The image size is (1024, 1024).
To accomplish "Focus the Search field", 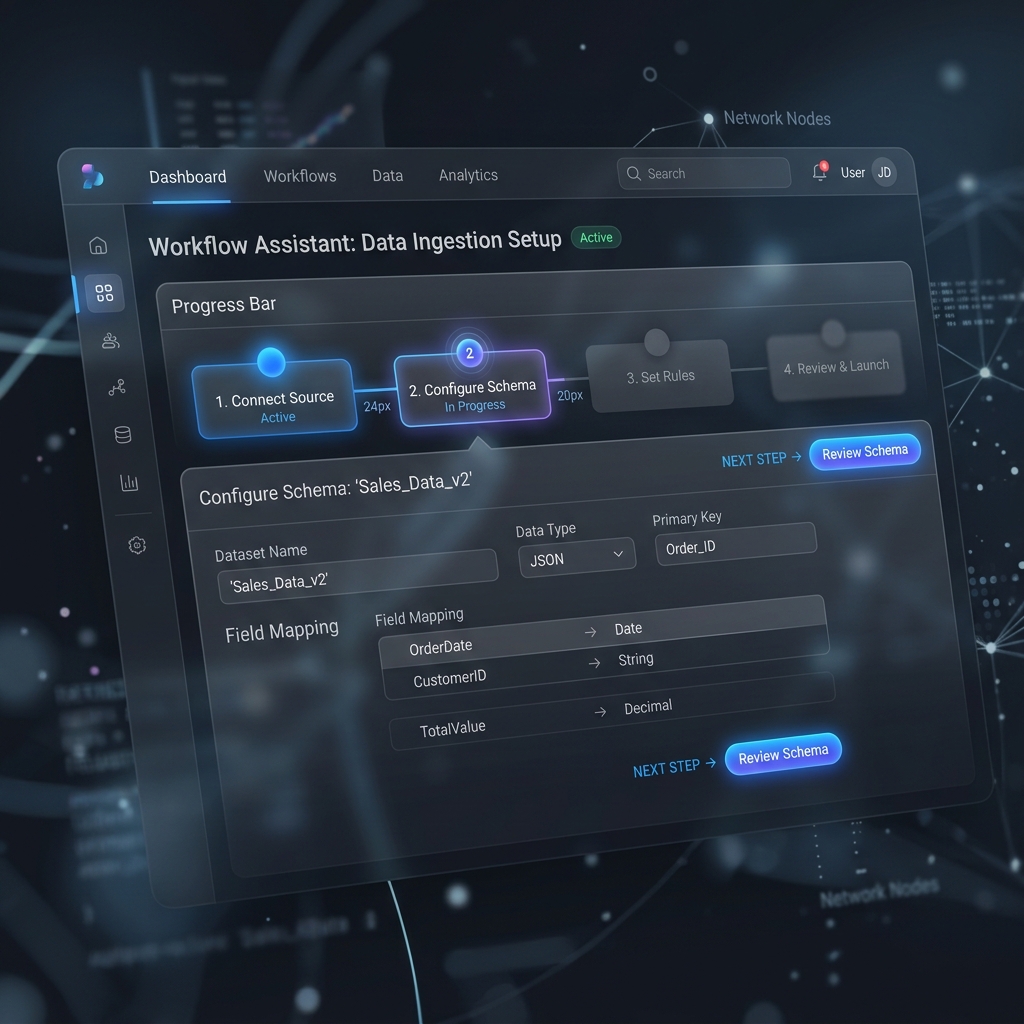I will (703, 173).
